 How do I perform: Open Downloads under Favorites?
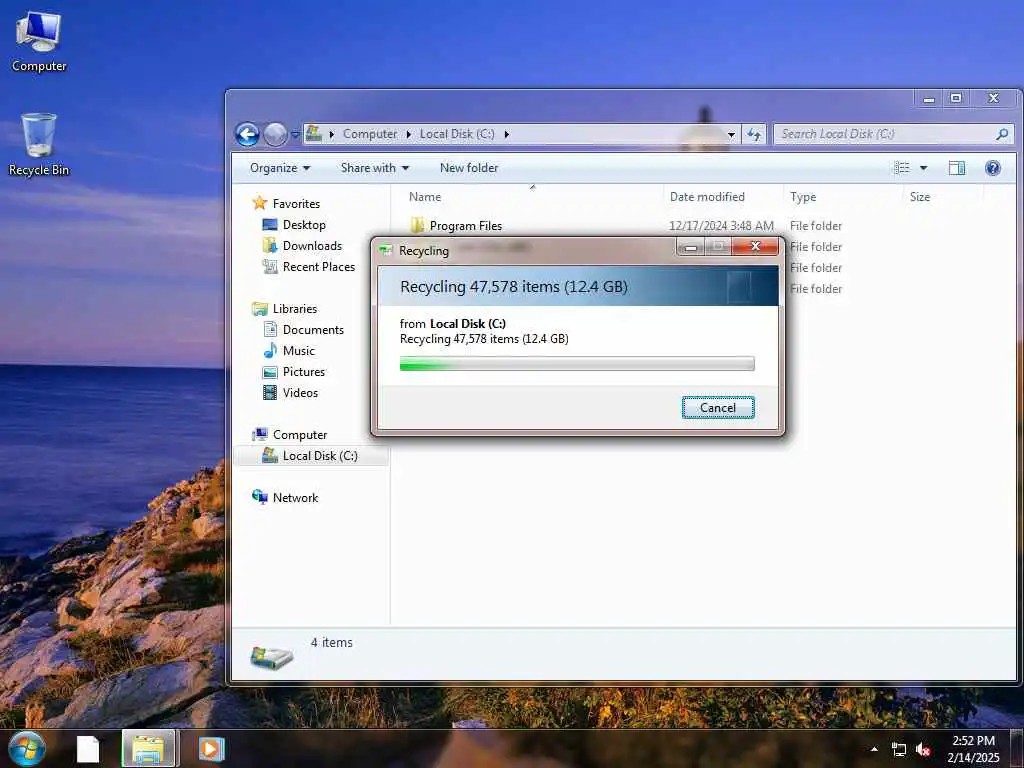coord(312,246)
